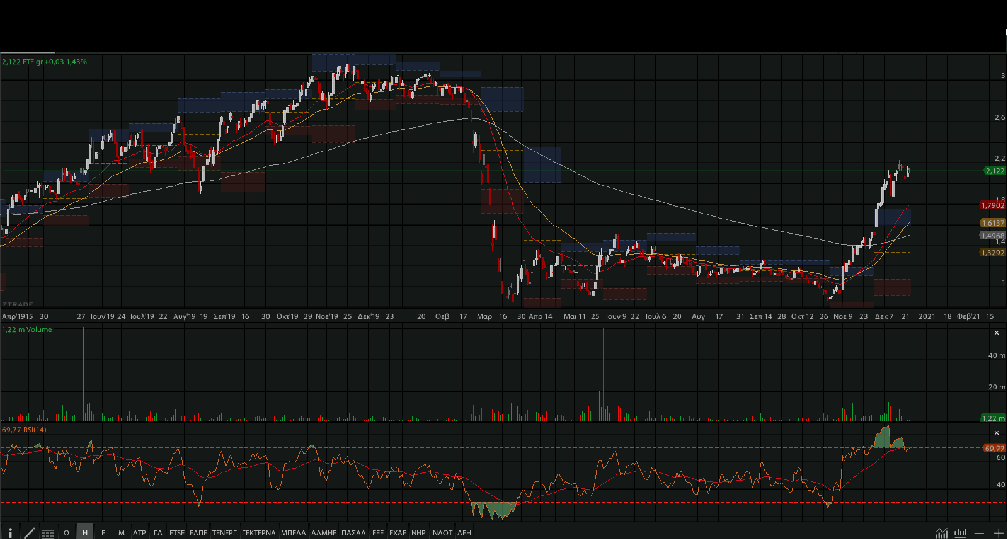The height and width of the screenshot is (539, 1007).
Task: Open the indicators bar chart icon
Action: [x=959, y=532]
